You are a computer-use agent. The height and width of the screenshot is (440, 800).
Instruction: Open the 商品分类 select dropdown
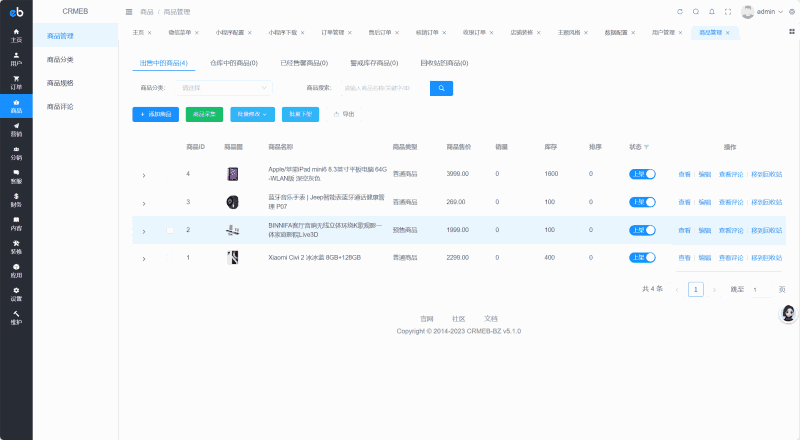224,88
